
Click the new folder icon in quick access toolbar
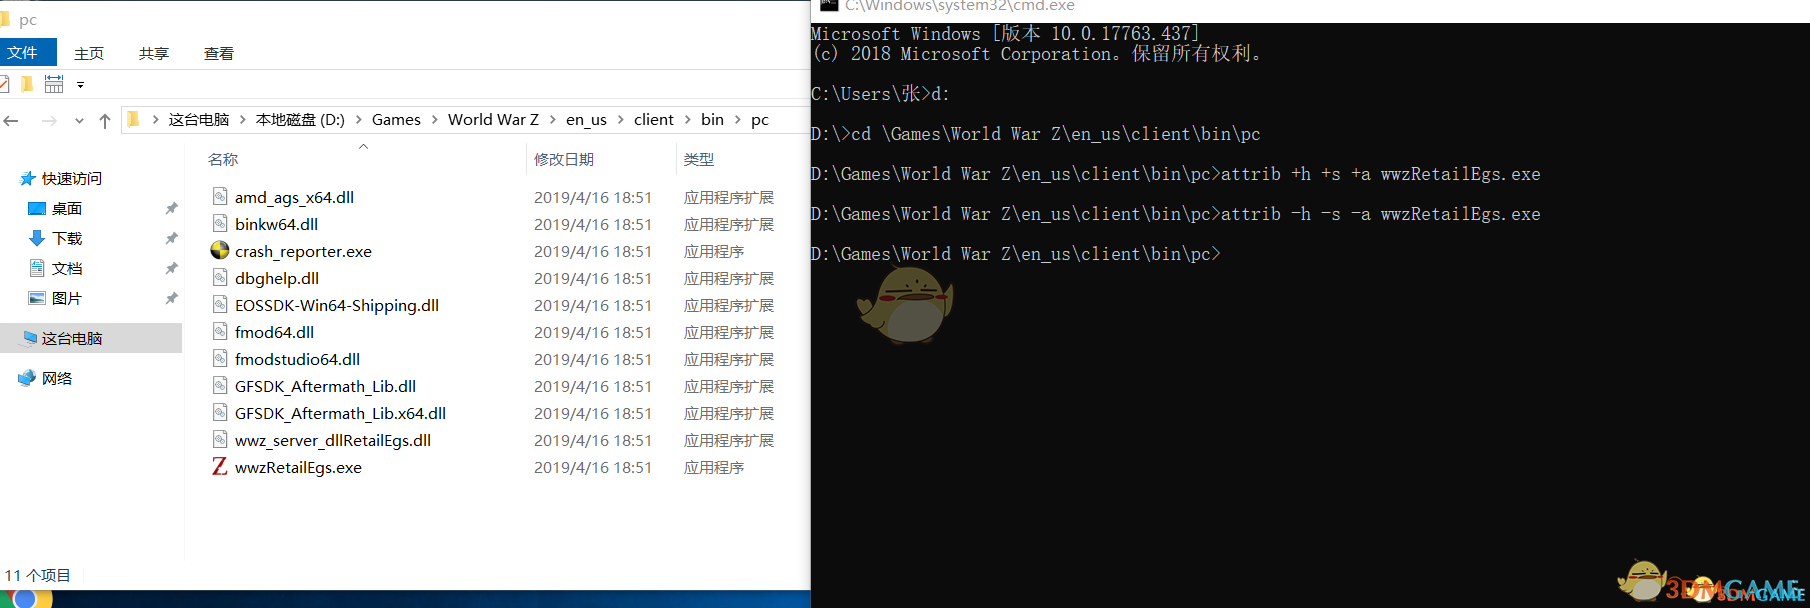[x=27, y=84]
